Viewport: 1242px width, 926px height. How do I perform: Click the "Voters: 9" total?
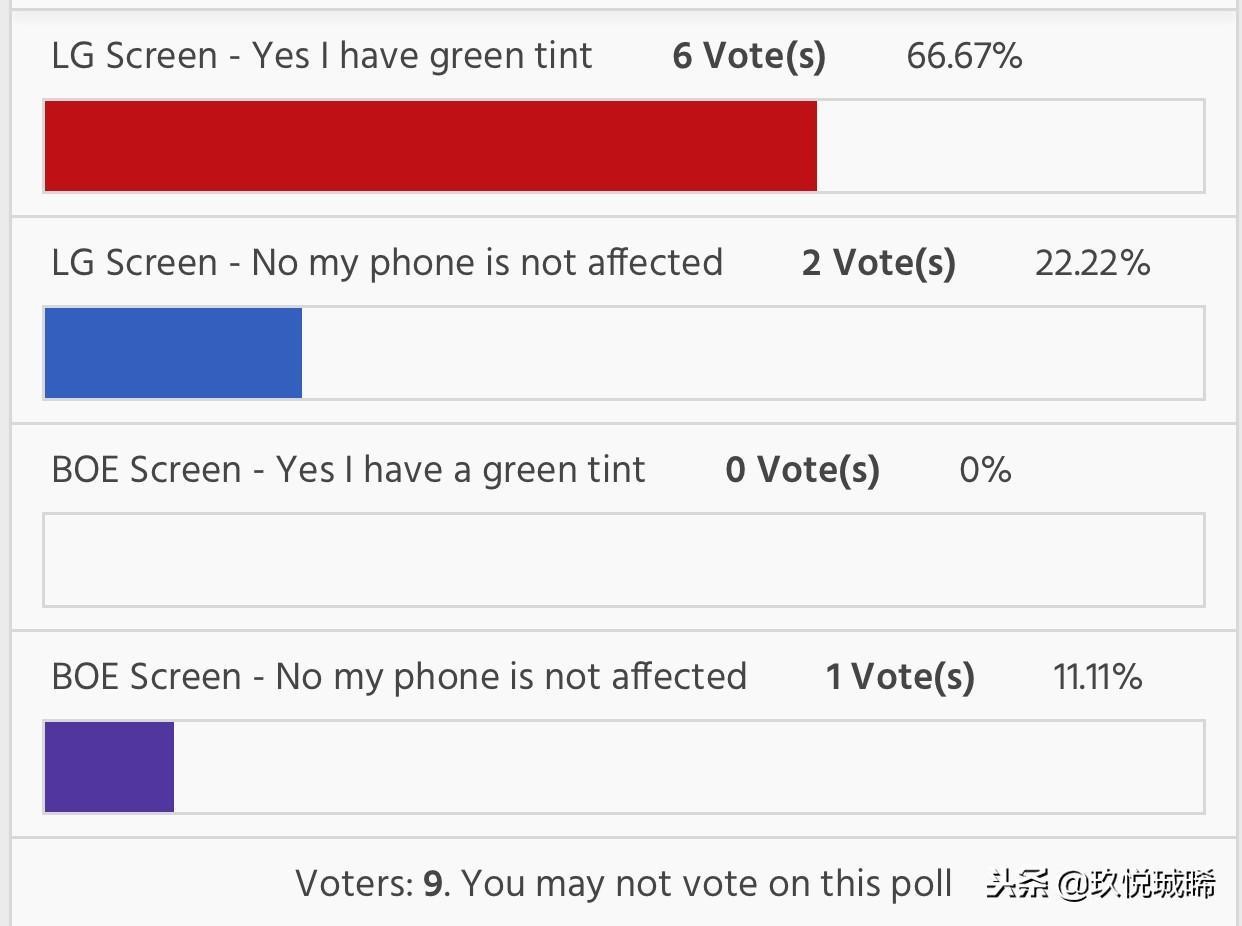tap(369, 884)
